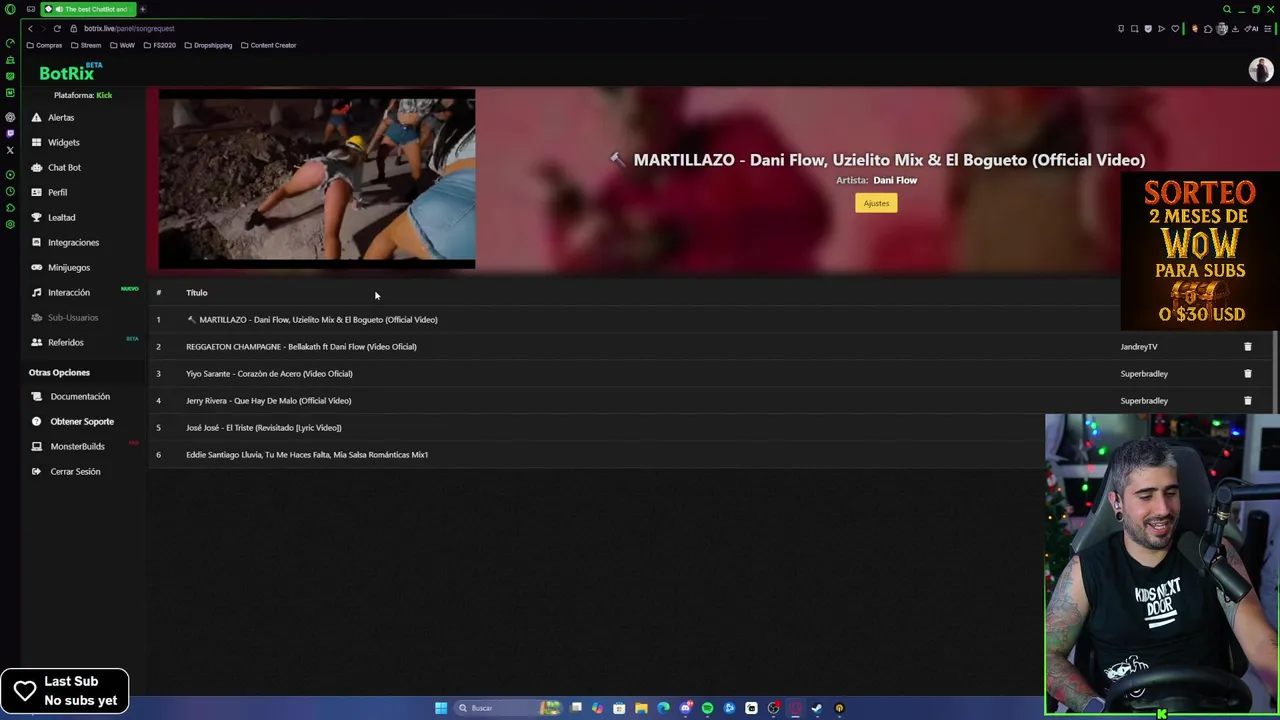Click the 'Dani Flow' artist name
Image resolution: width=1280 pixels, height=720 pixels.
(895, 180)
